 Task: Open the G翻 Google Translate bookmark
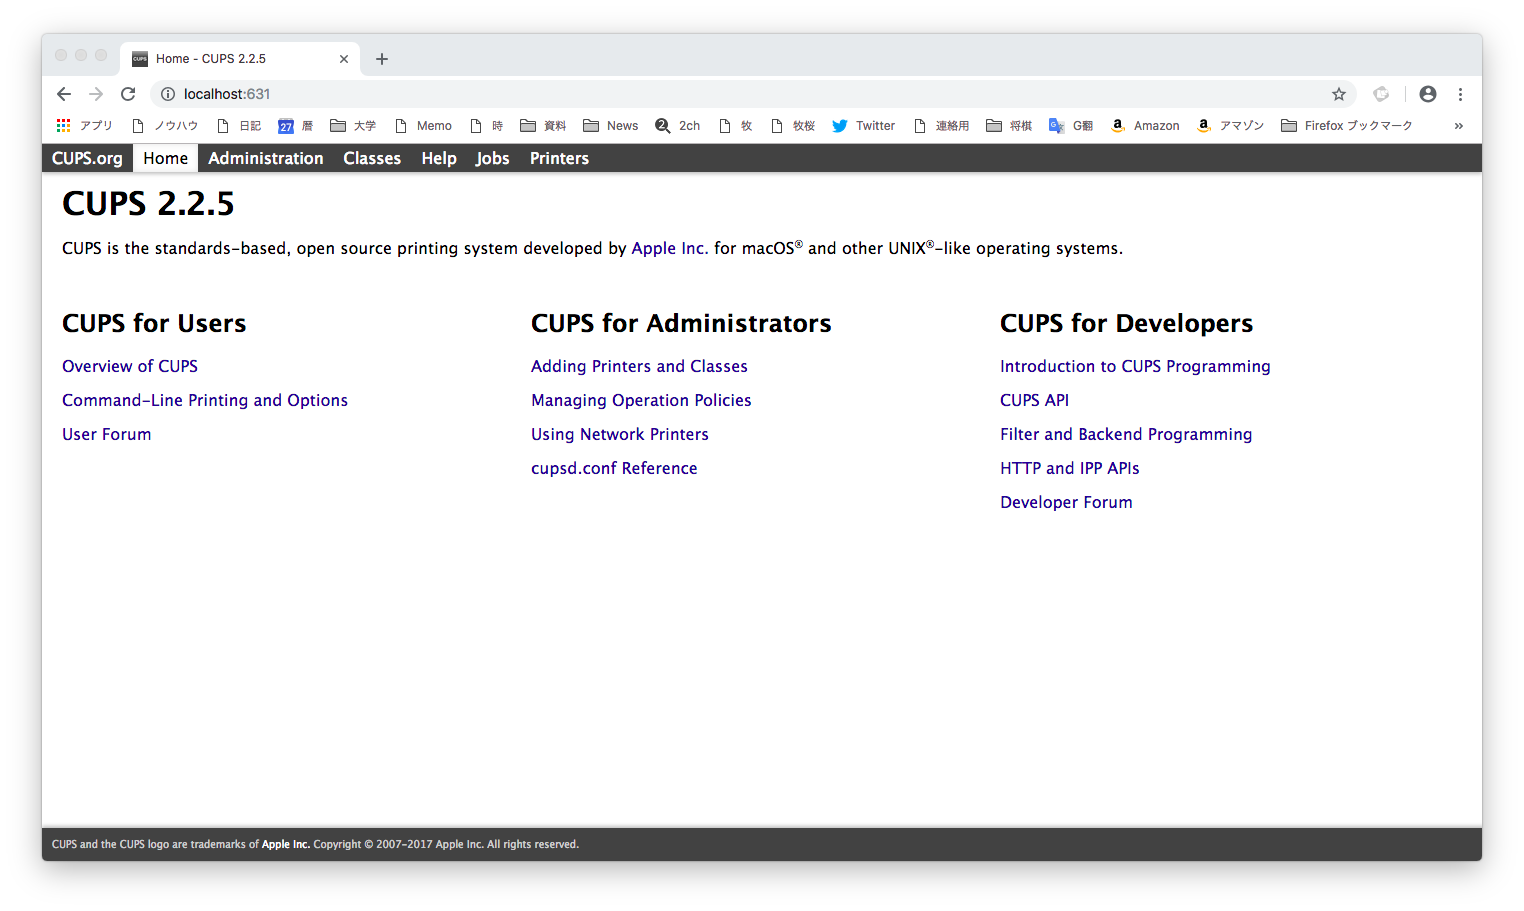tap(1070, 126)
